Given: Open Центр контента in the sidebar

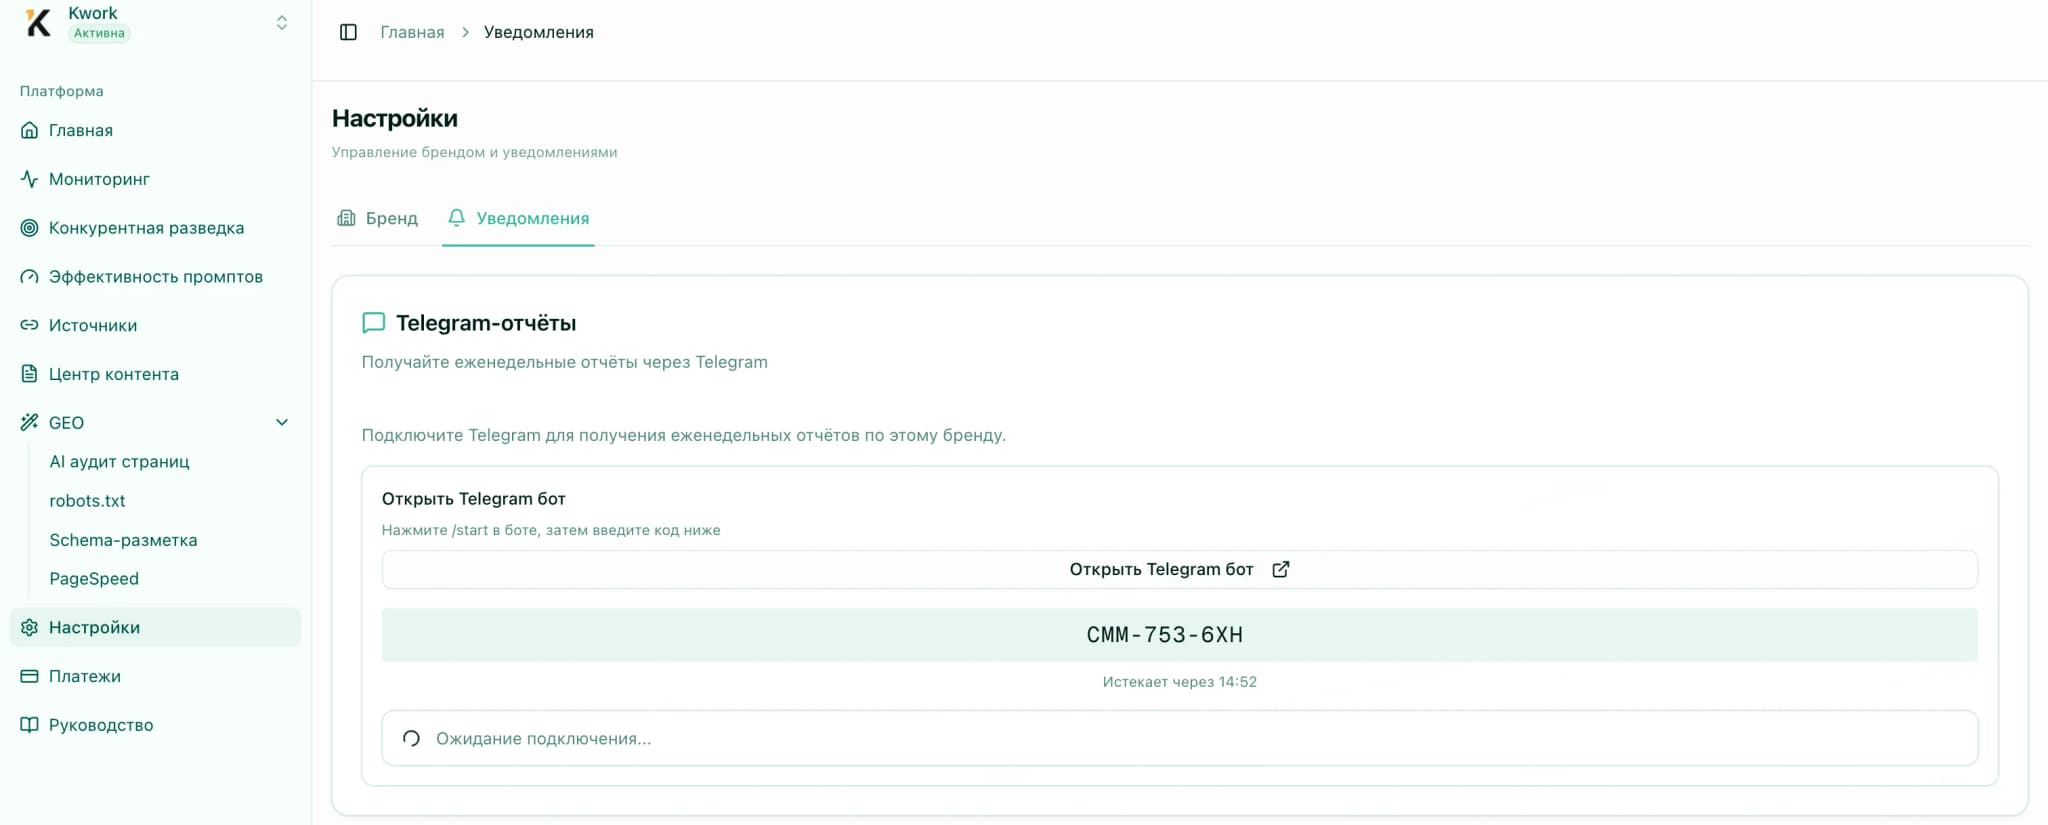Looking at the screenshot, I should [x=113, y=374].
